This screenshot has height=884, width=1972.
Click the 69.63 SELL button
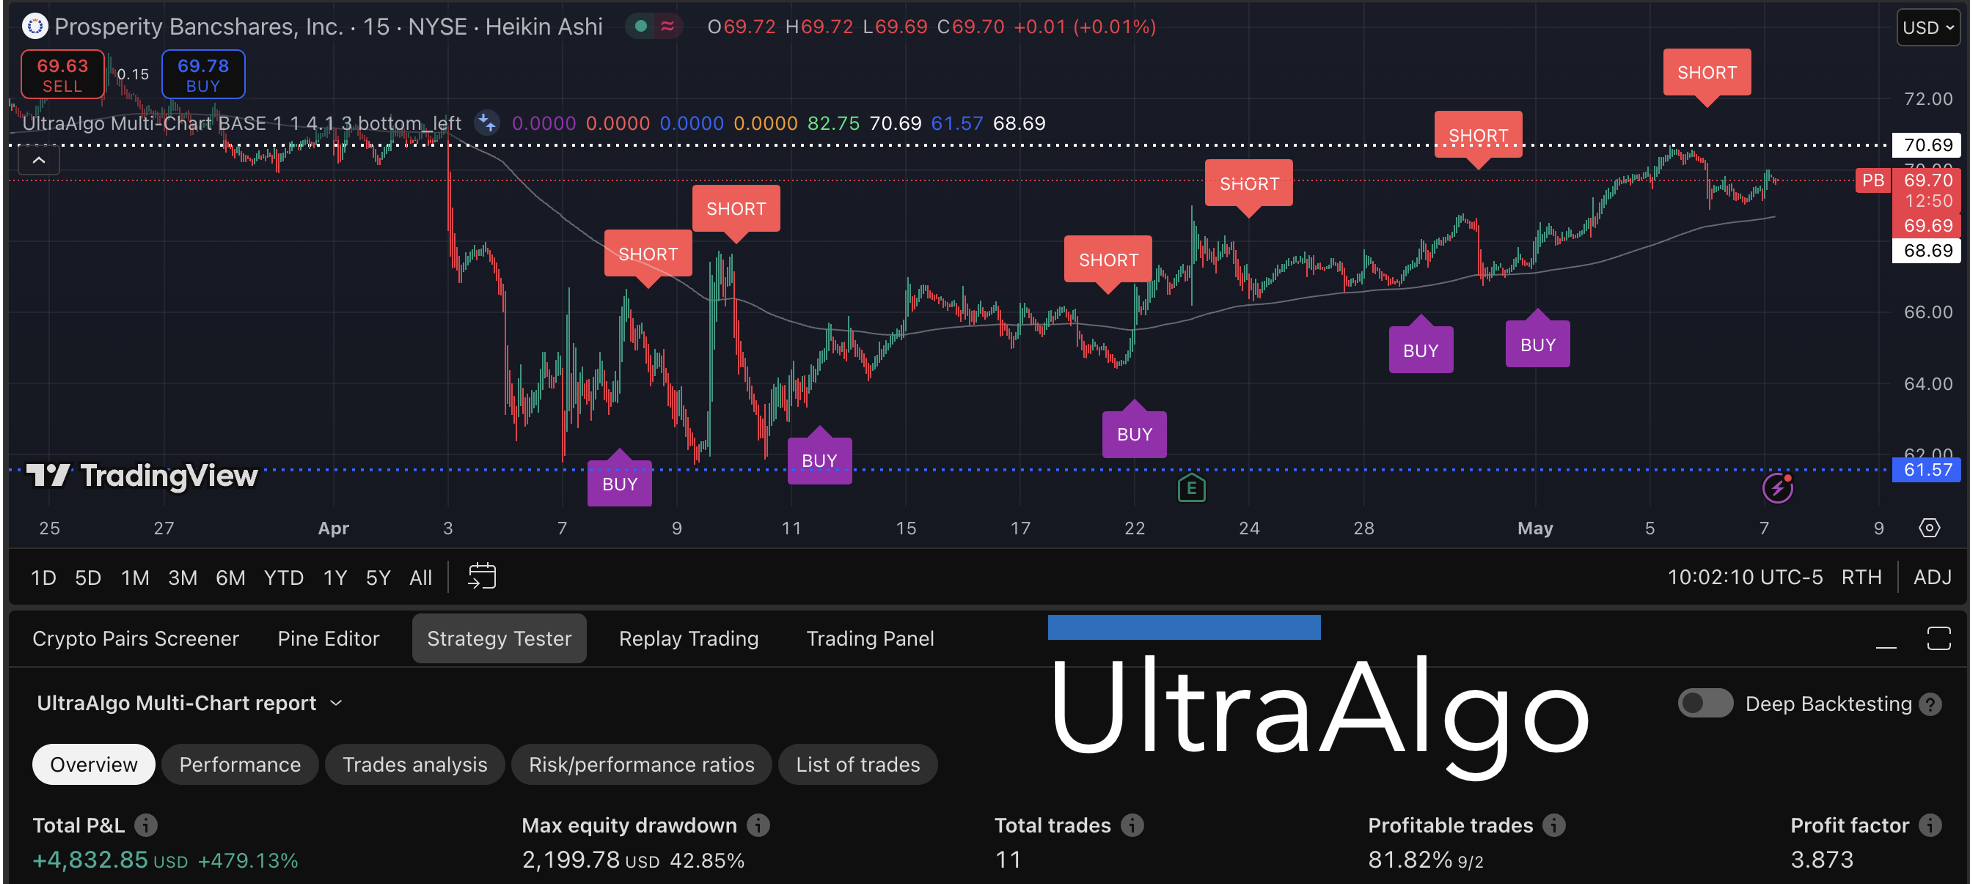[63, 75]
